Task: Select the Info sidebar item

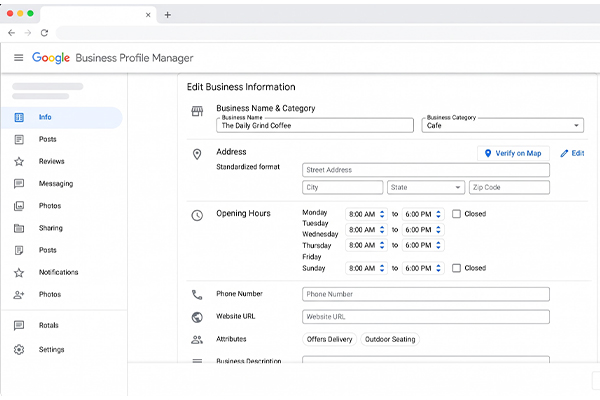Action: coord(62,118)
